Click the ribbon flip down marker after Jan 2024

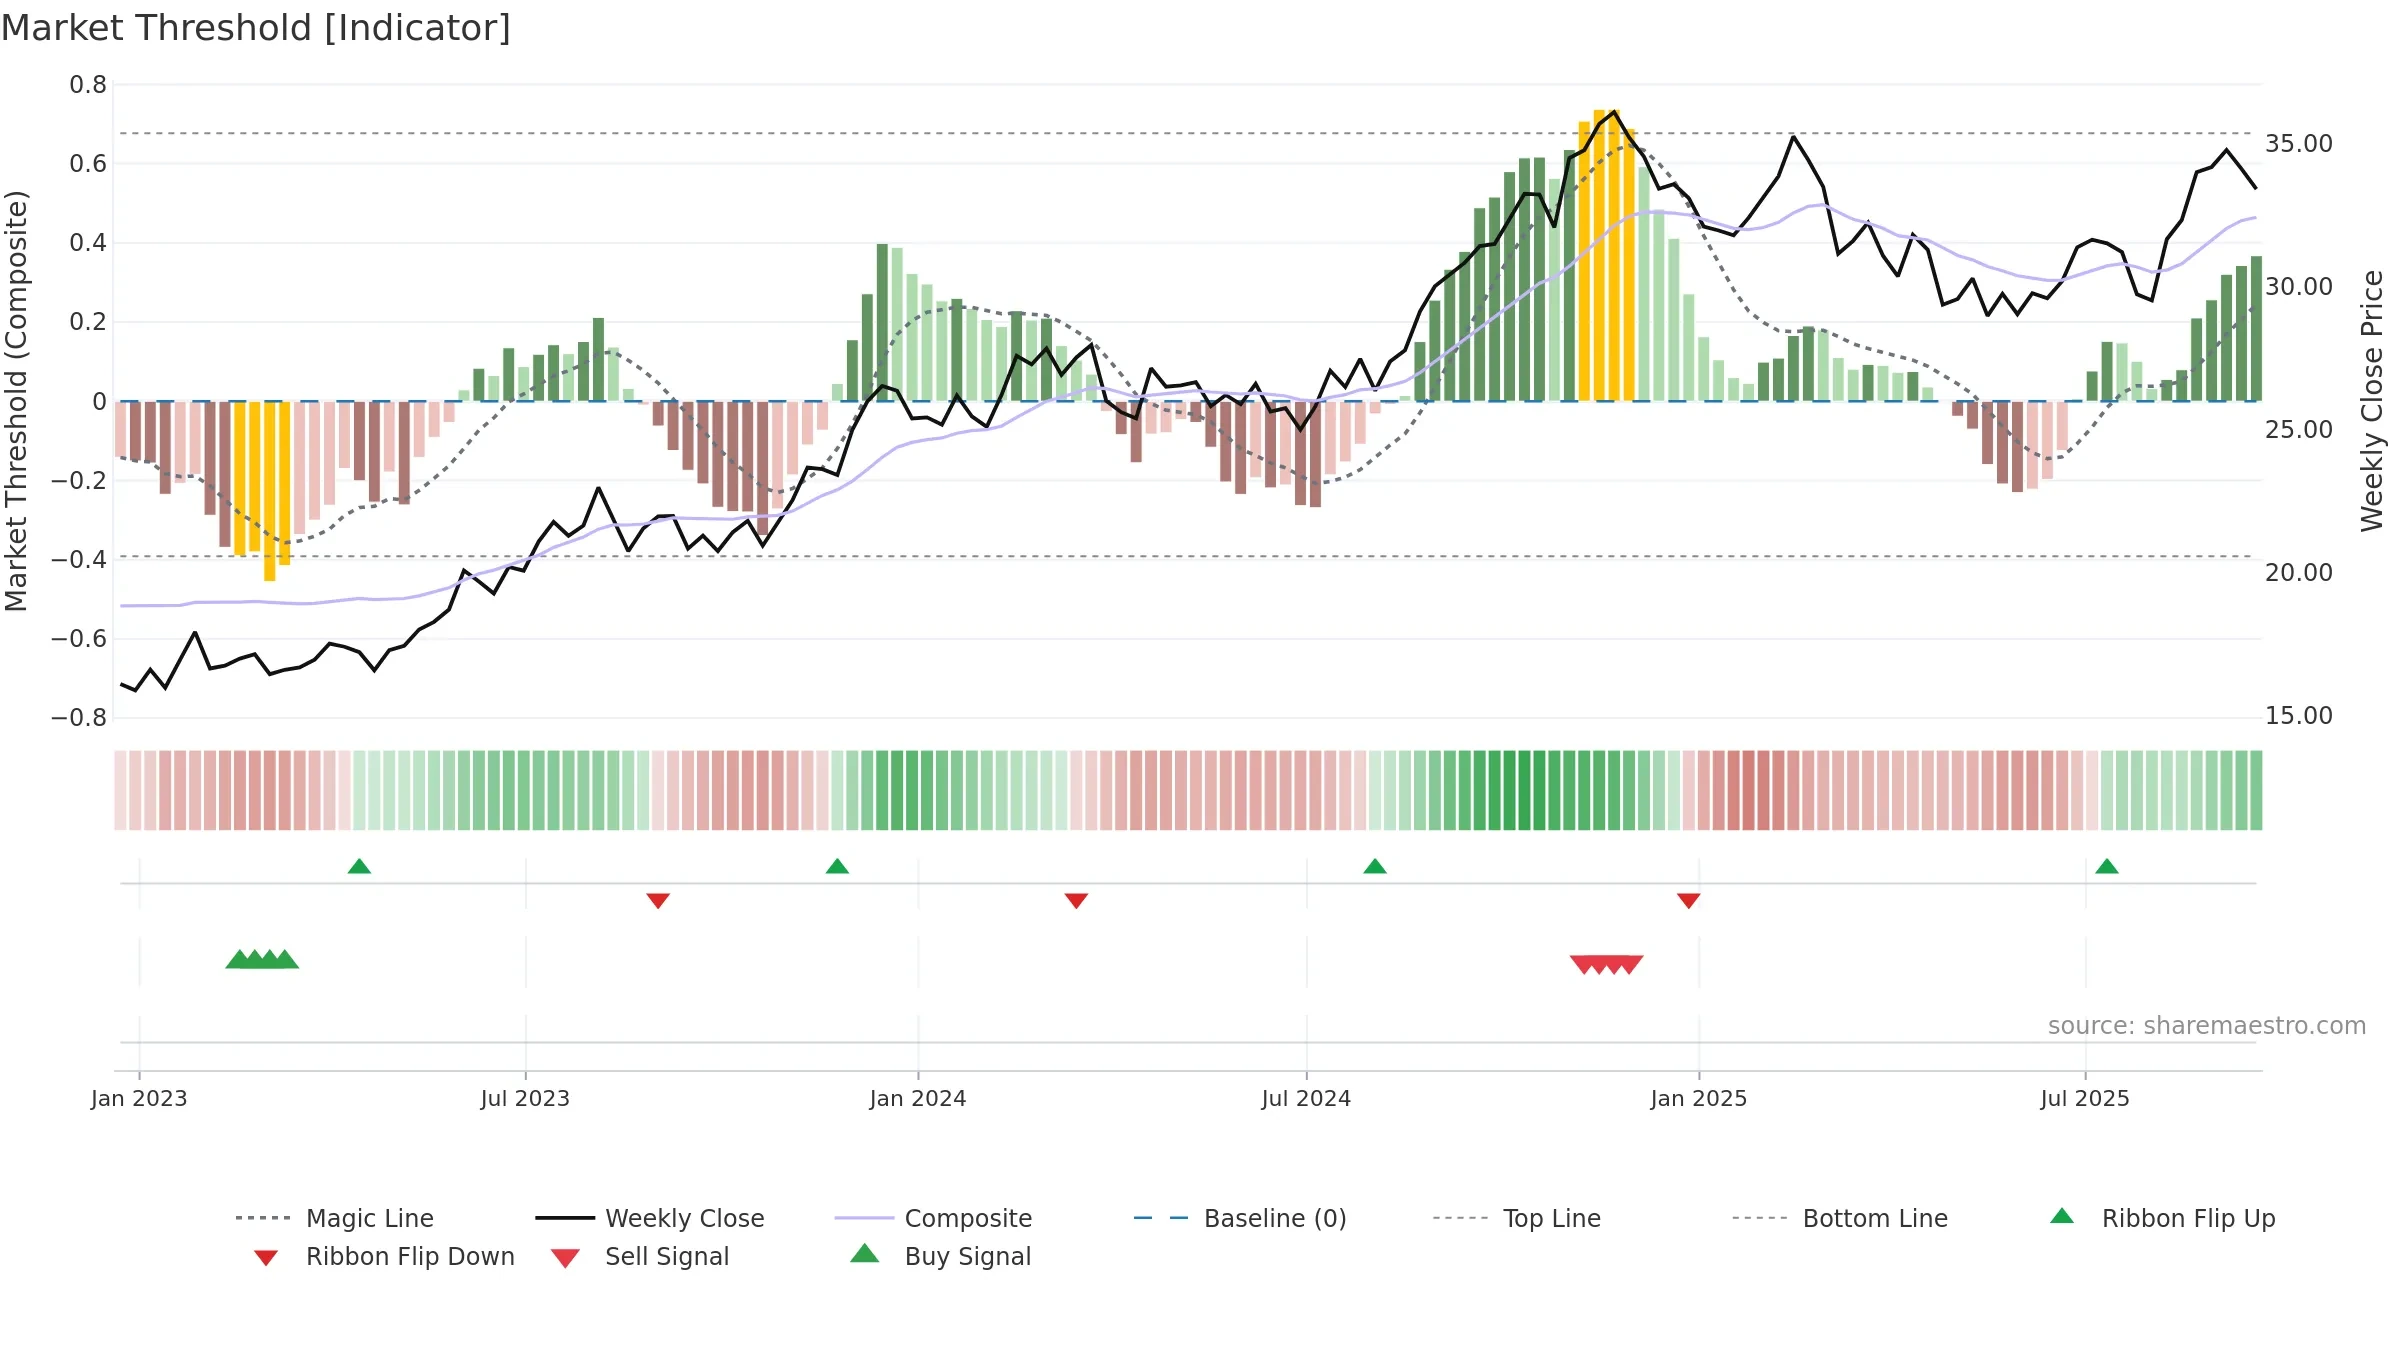1076,901
